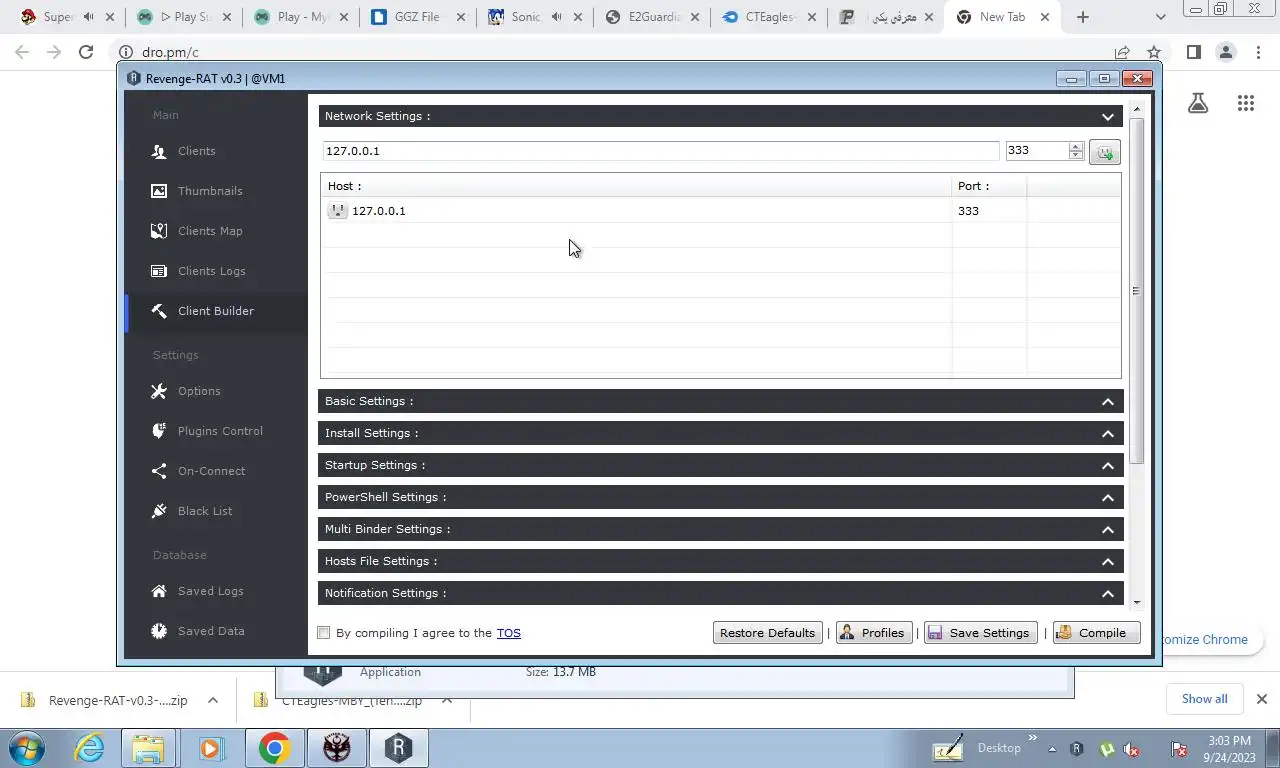Viewport: 1280px width, 768px height.
Task: Toggle the Chrome side panel
Action: coord(1193,52)
